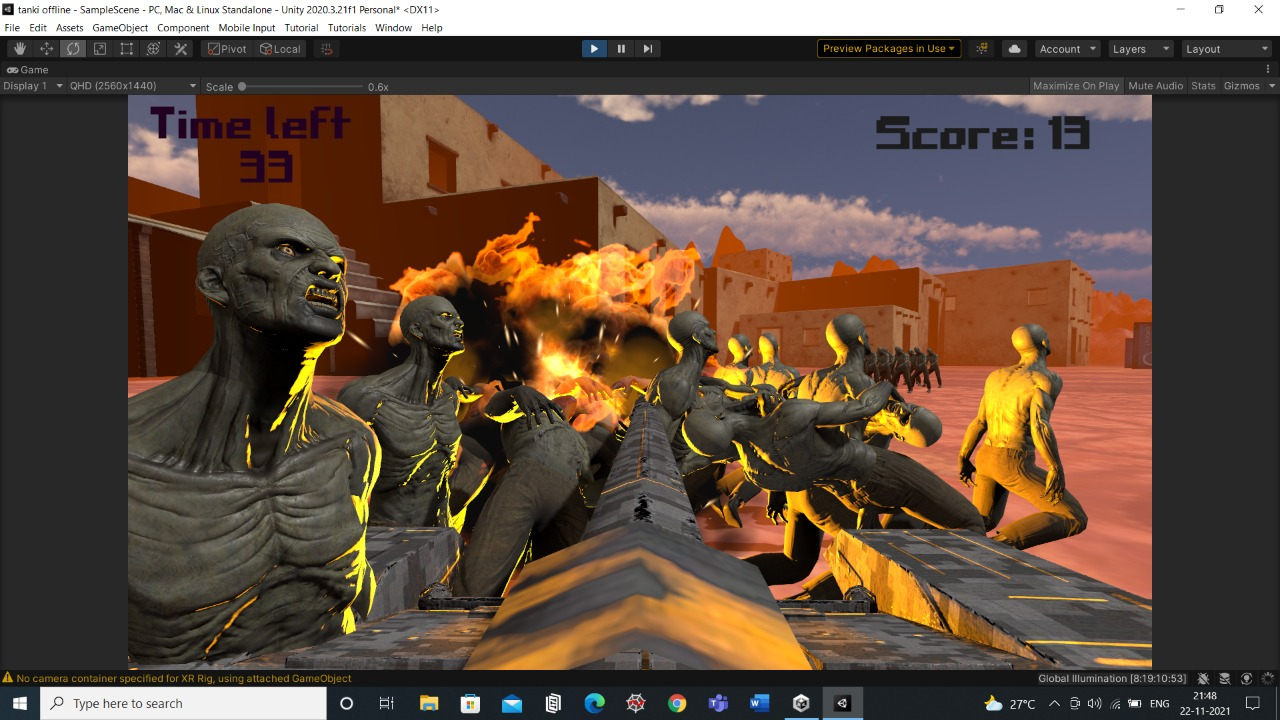Open Preview Packages in Use

(888, 48)
